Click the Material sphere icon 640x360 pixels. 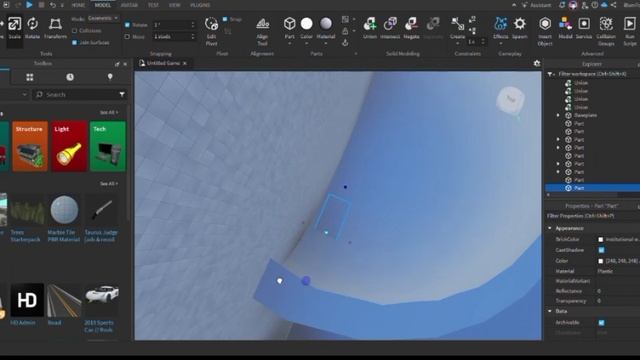[x=326, y=24]
